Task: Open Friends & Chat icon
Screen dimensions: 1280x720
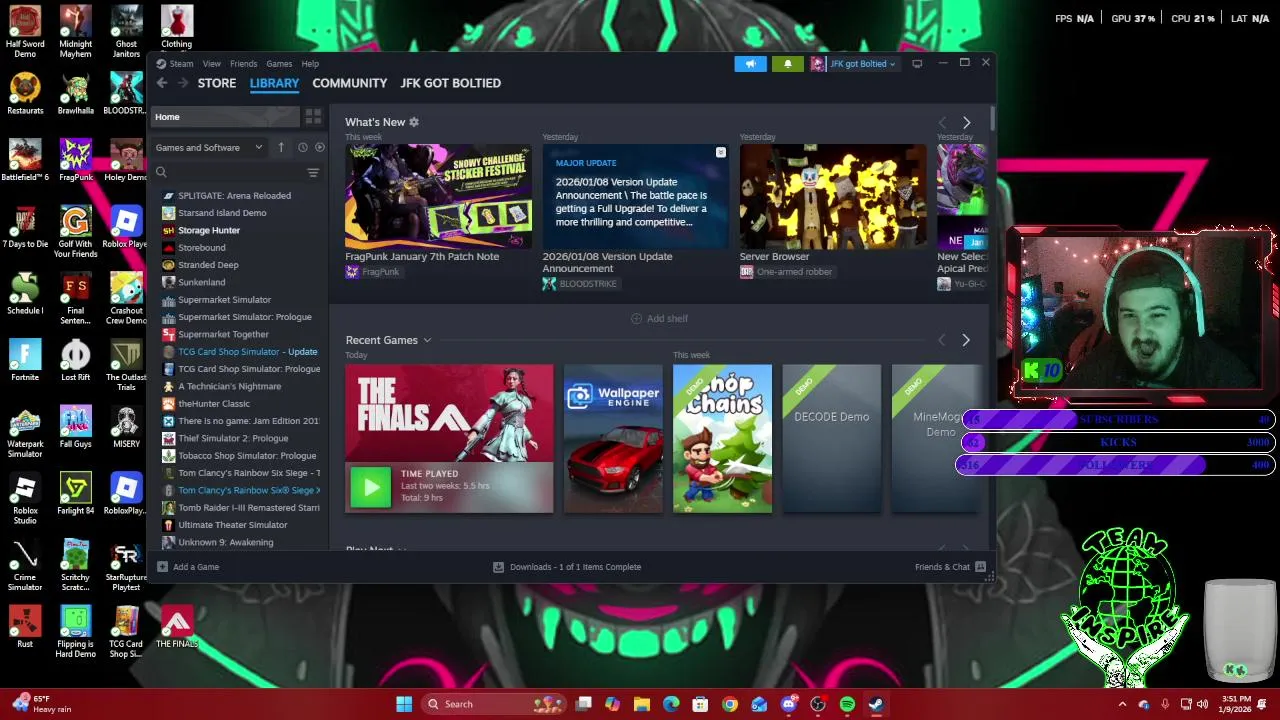Action: click(980, 567)
